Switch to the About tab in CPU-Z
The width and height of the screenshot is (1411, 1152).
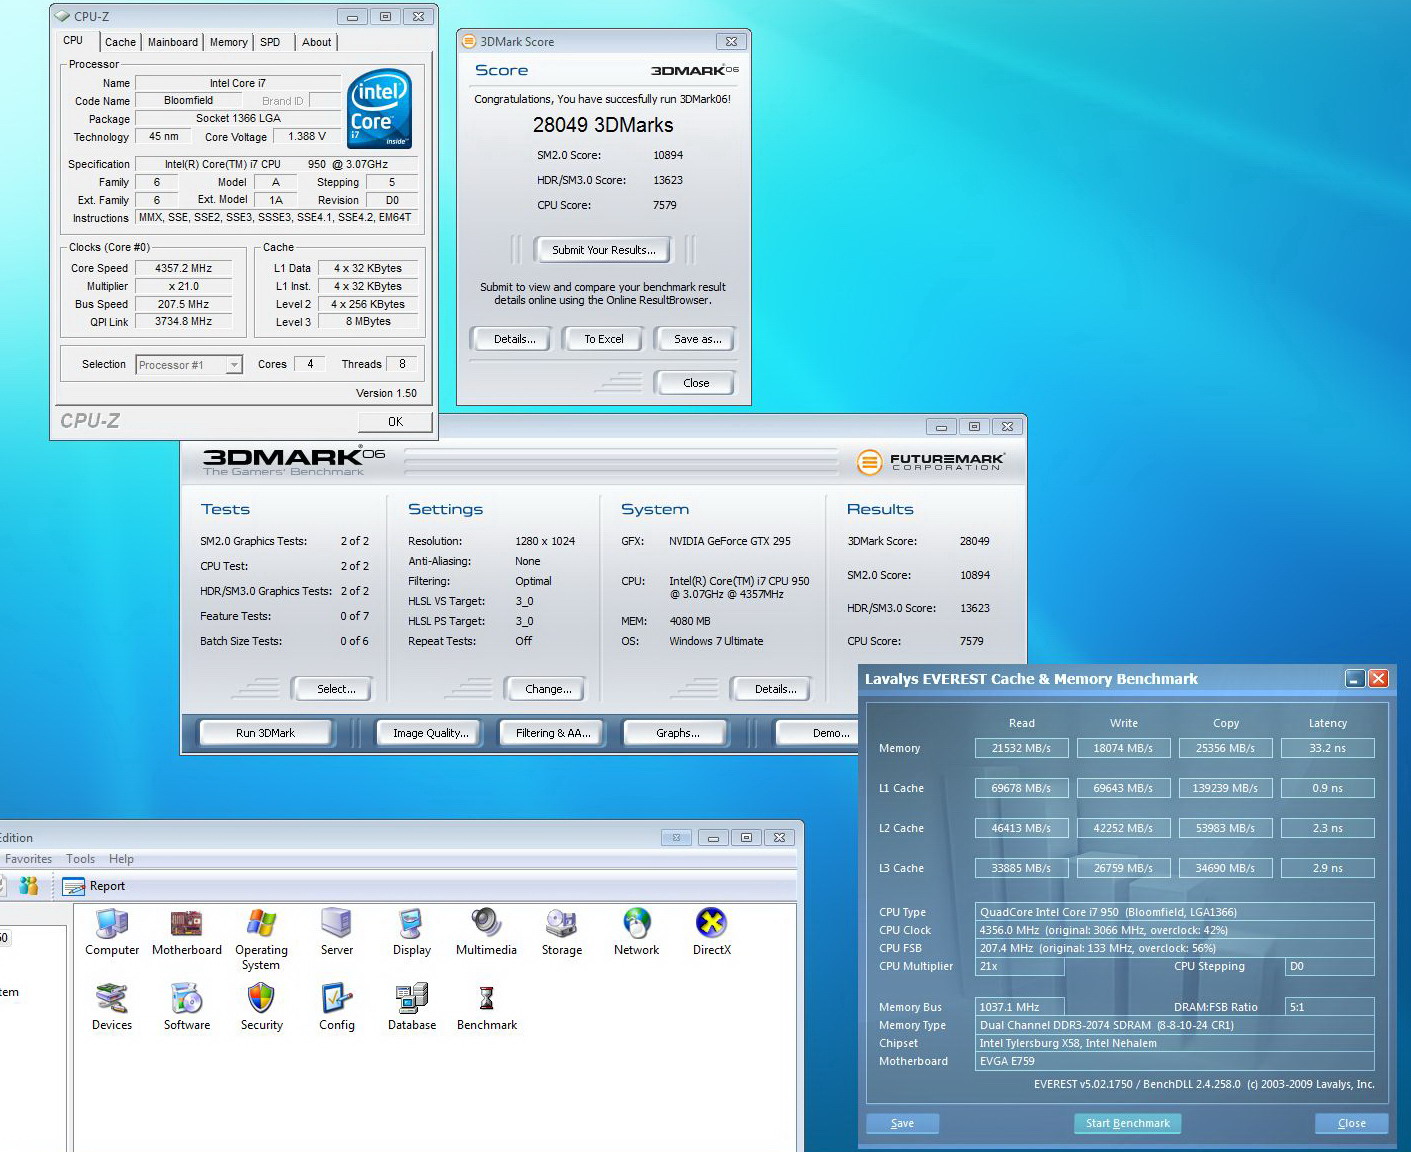(316, 42)
